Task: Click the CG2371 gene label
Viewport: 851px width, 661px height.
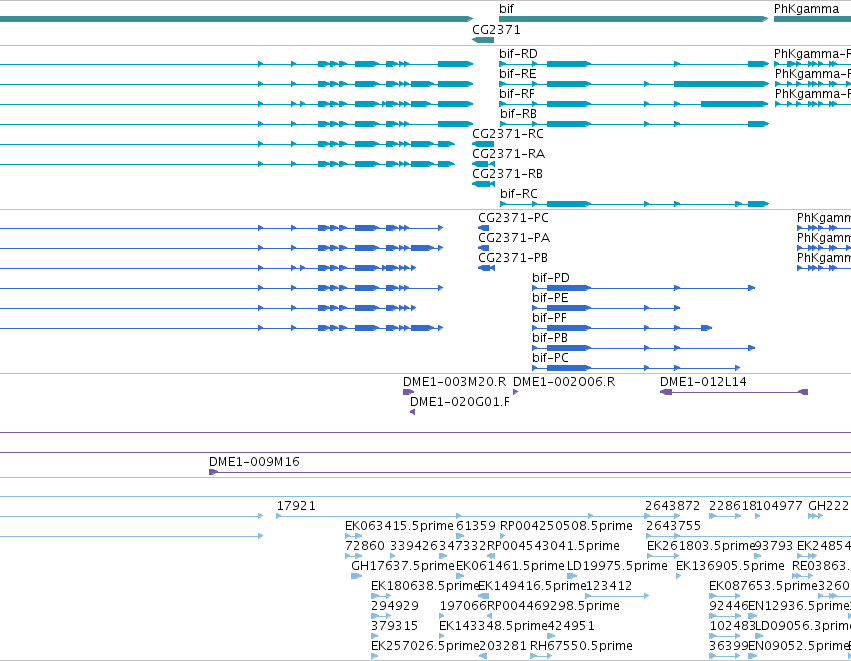Action: tap(496, 30)
